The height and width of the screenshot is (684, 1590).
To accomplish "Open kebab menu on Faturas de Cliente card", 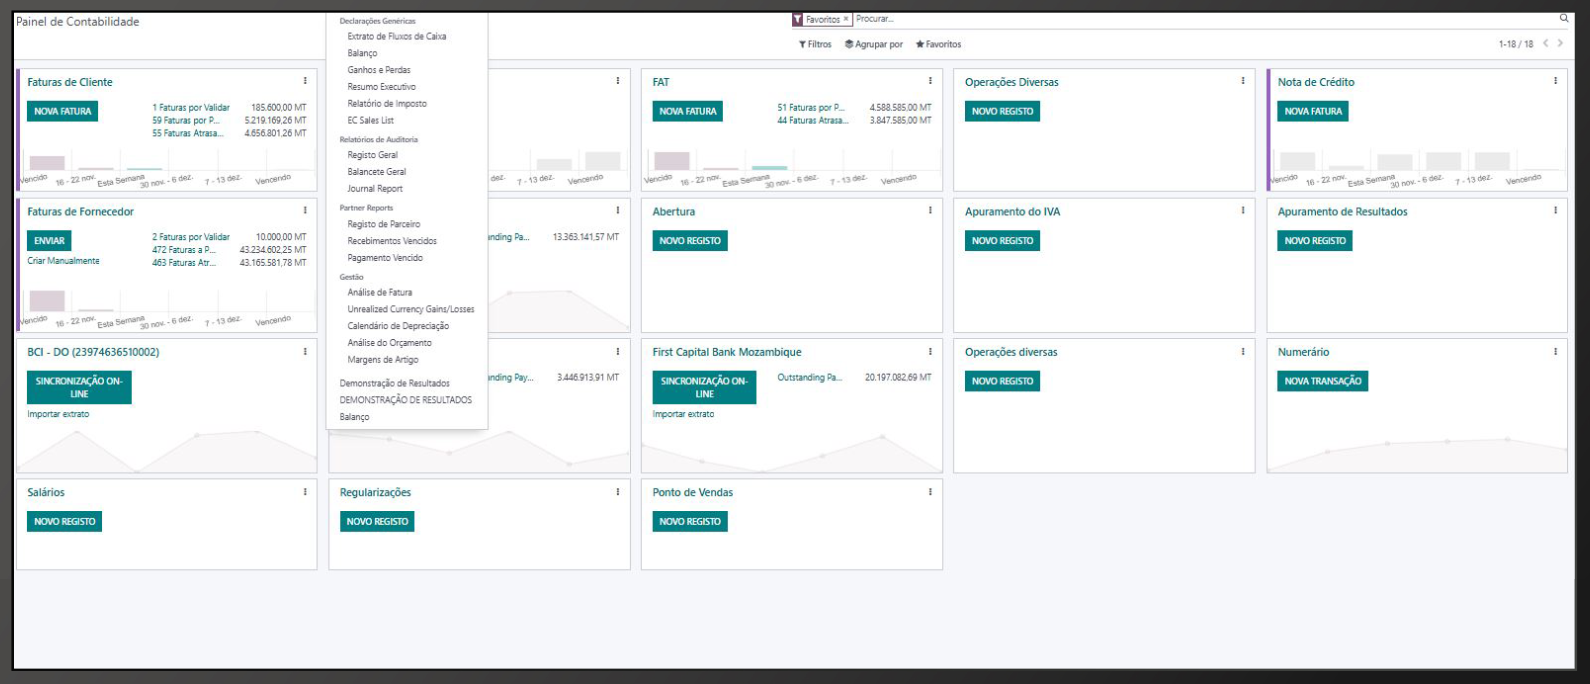I will [305, 81].
